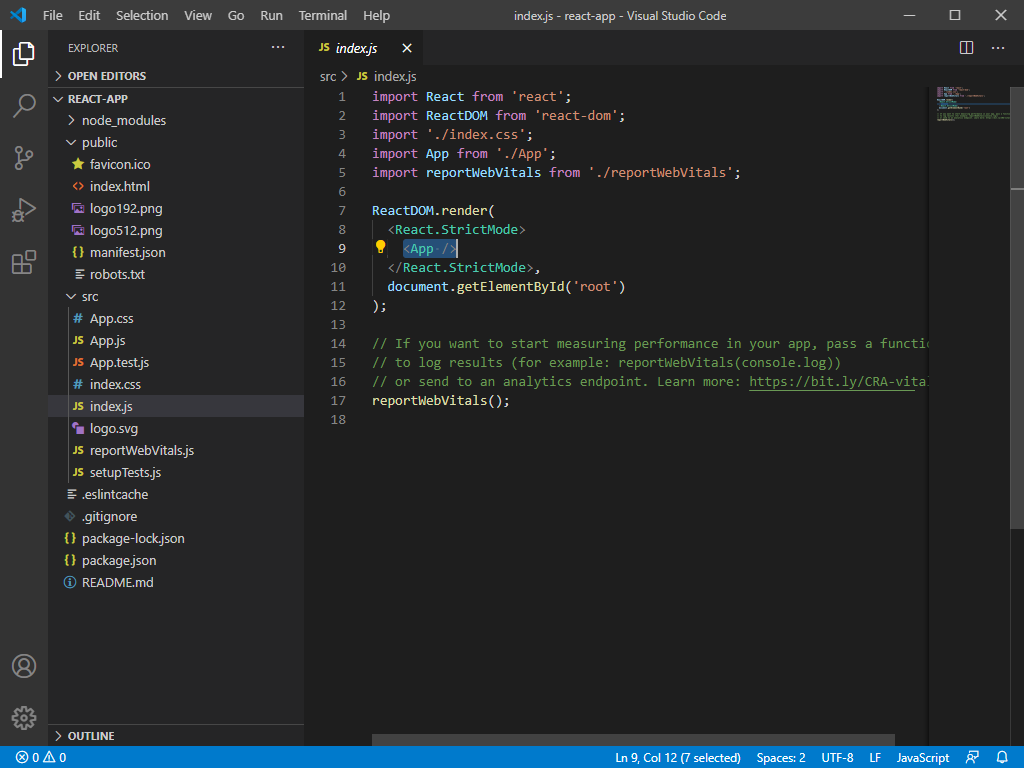1024x768 pixels.
Task: Select the index.js editor tab
Action: (363, 48)
